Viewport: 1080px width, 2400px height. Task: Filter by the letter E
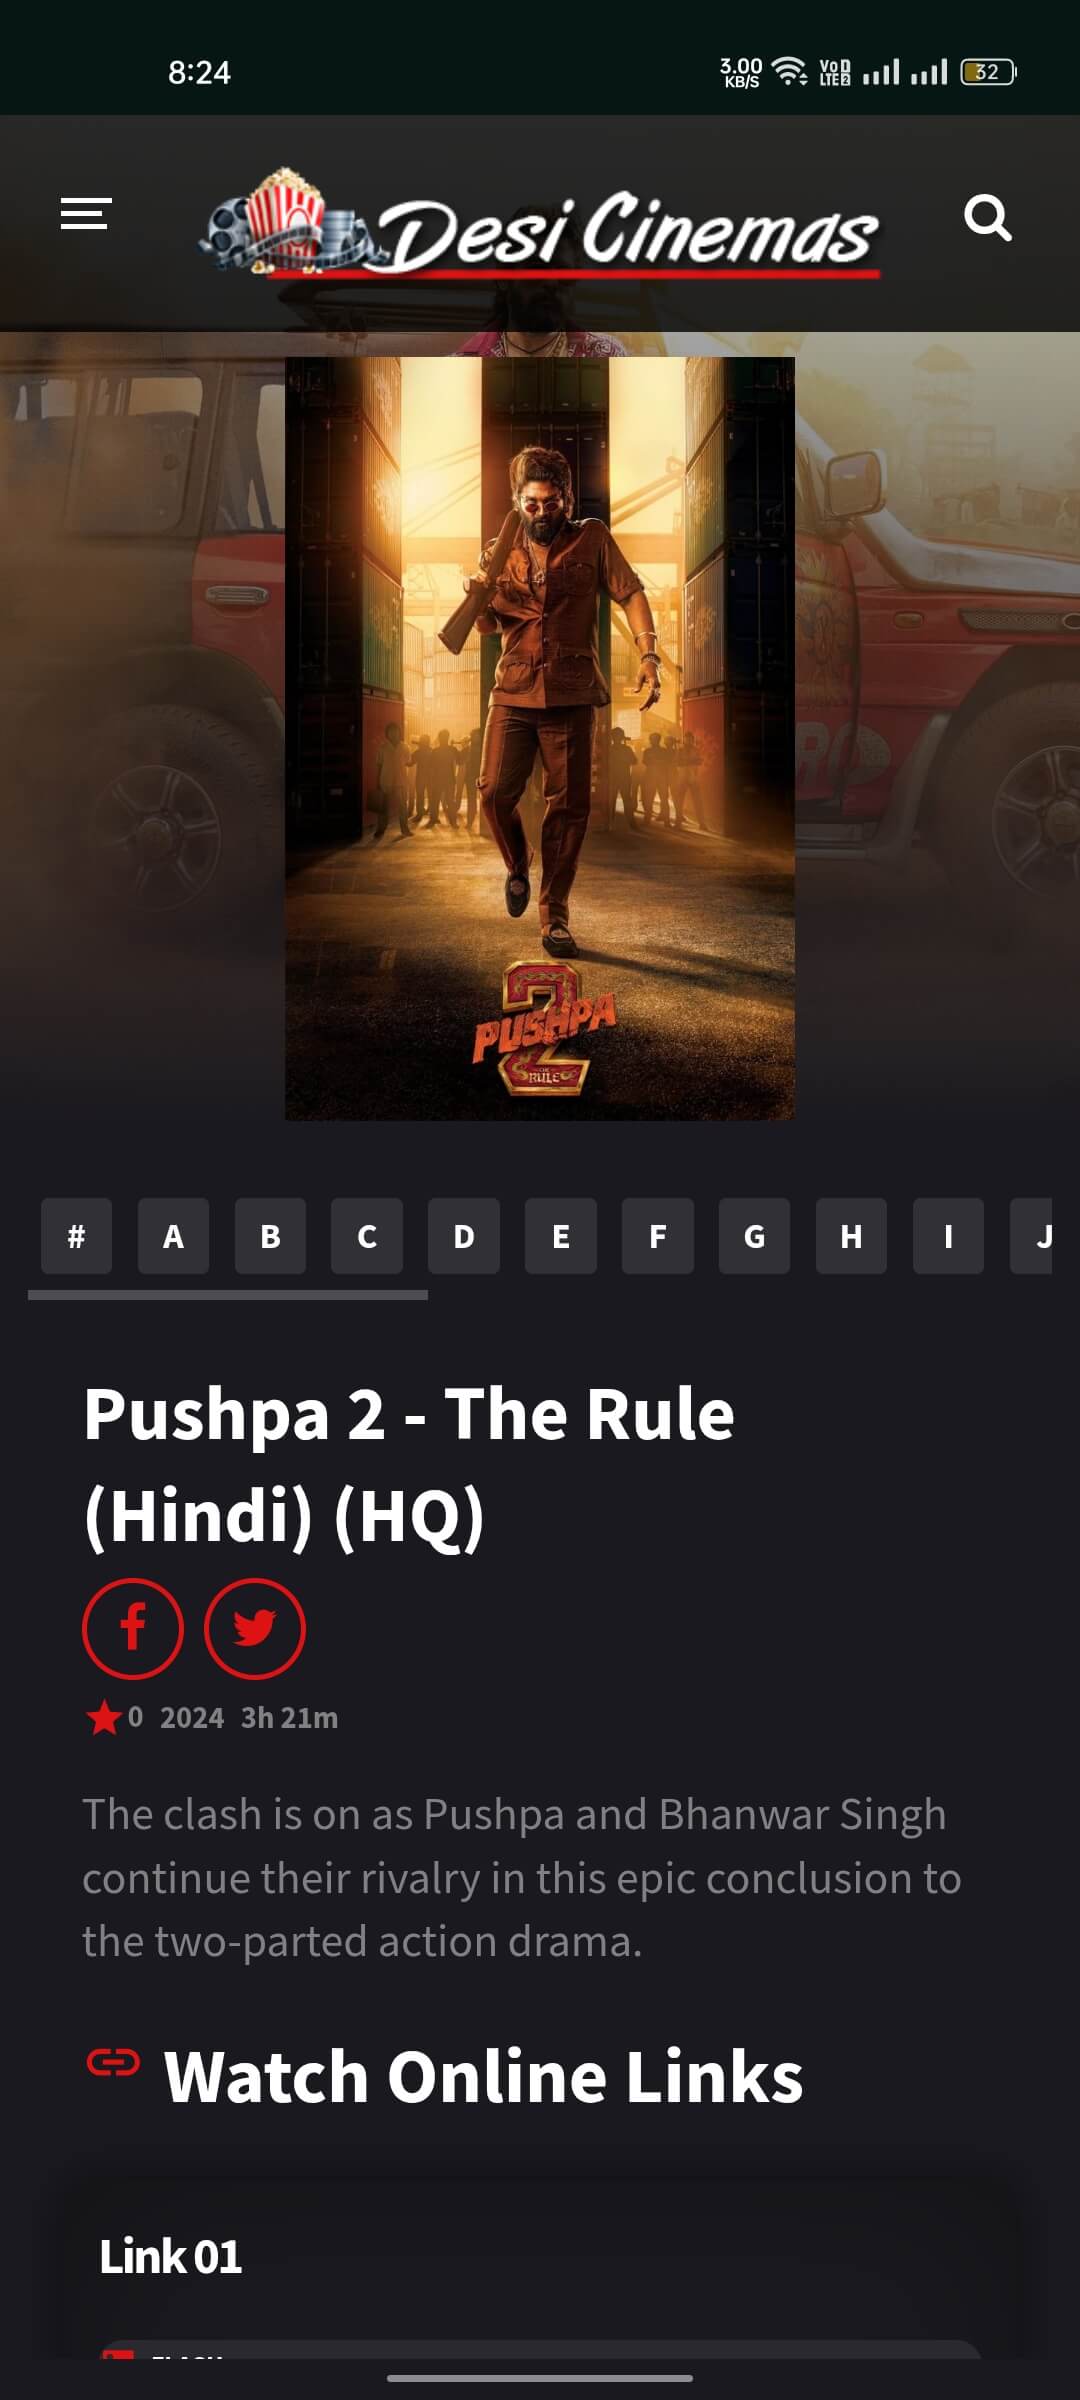pyautogui.click(x=561, y=1236)
